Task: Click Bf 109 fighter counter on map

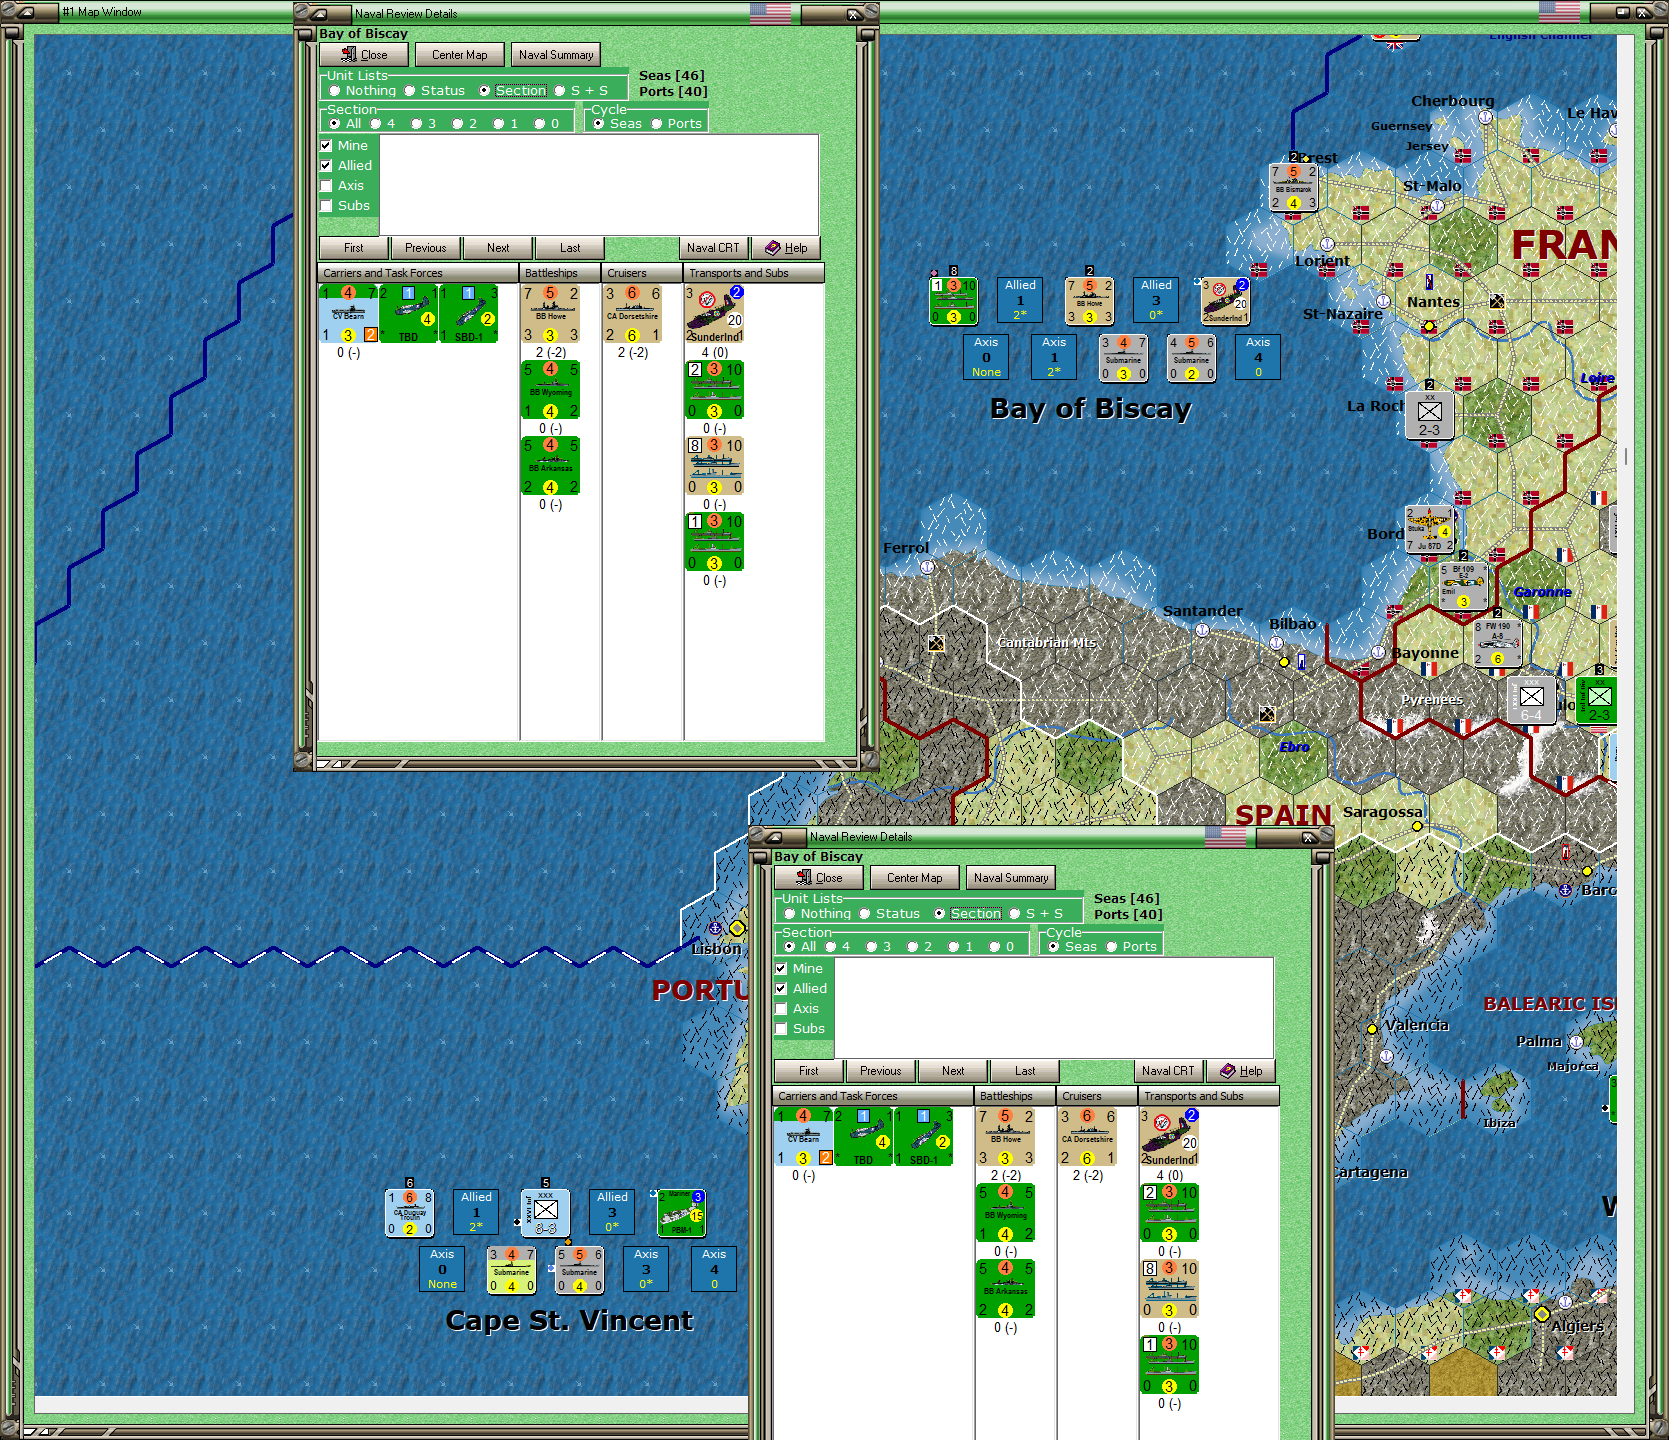Action: tap(1463, 586)
